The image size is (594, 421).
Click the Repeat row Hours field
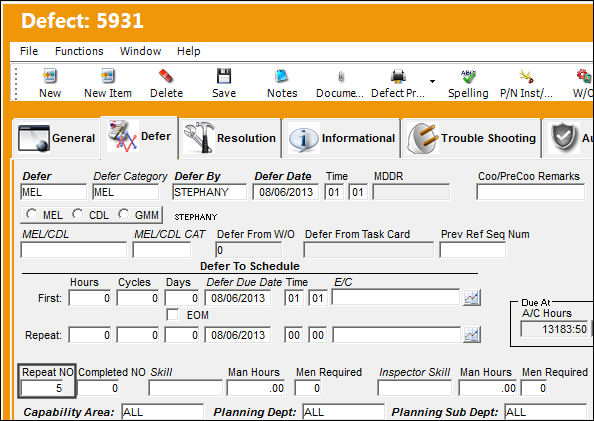coord(90,335)
